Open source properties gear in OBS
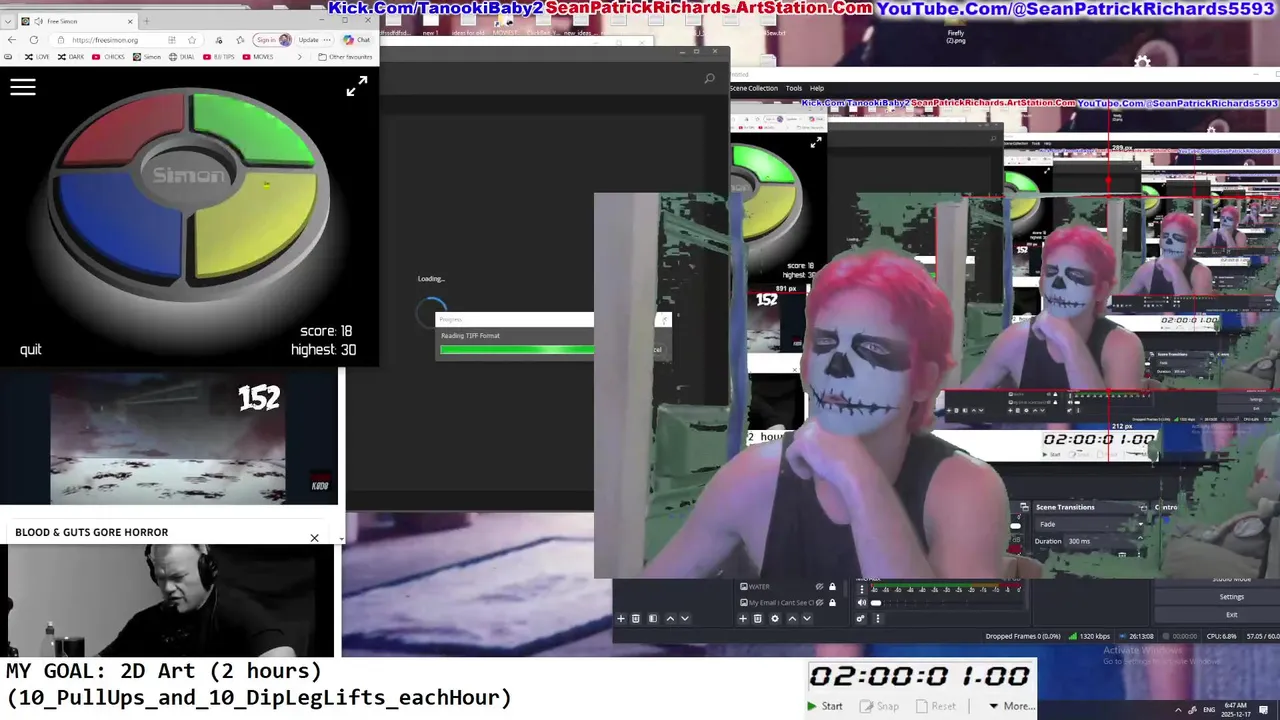 [x=775, y=618]
